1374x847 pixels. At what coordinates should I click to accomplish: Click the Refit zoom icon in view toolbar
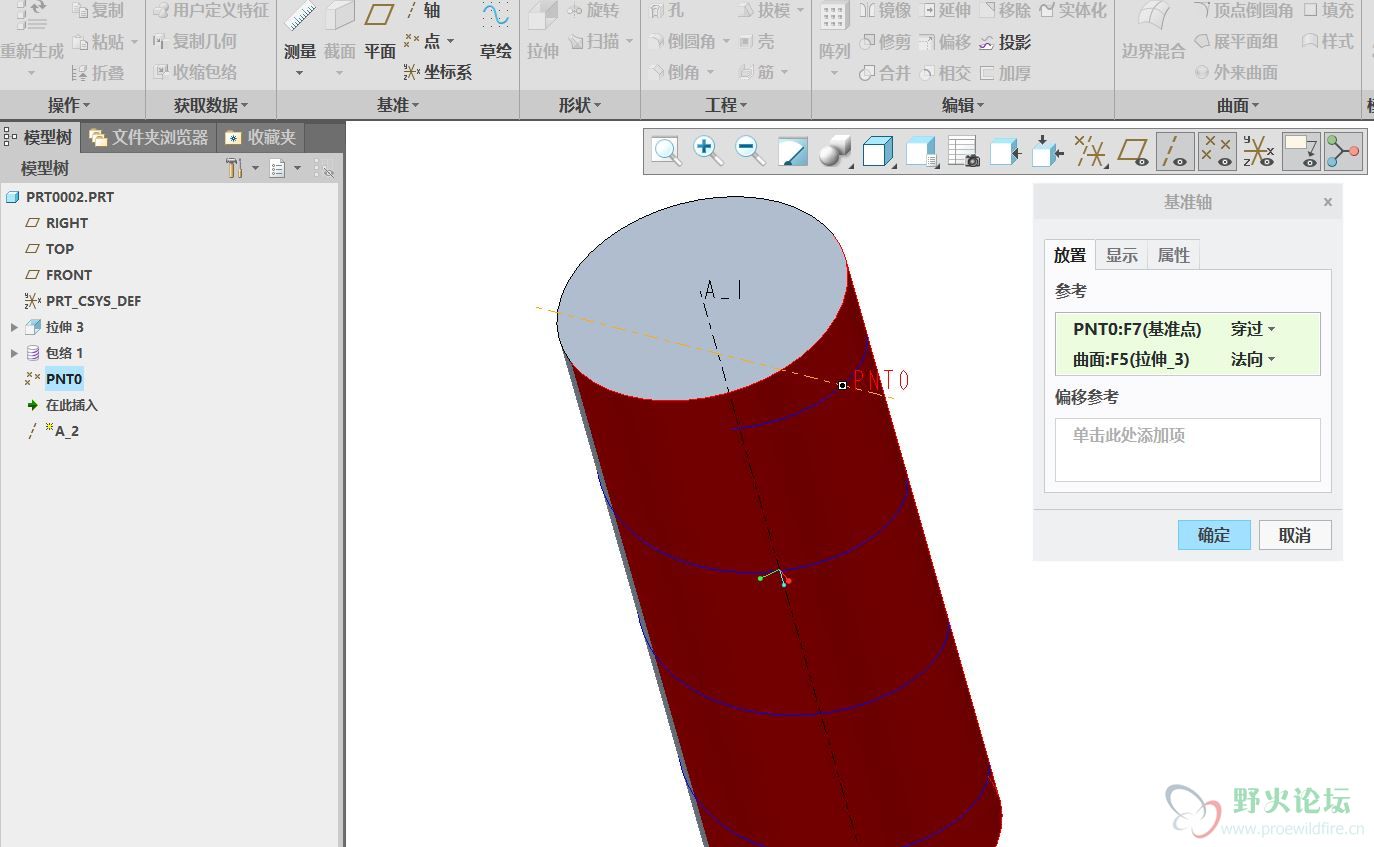tap(666, 152)
